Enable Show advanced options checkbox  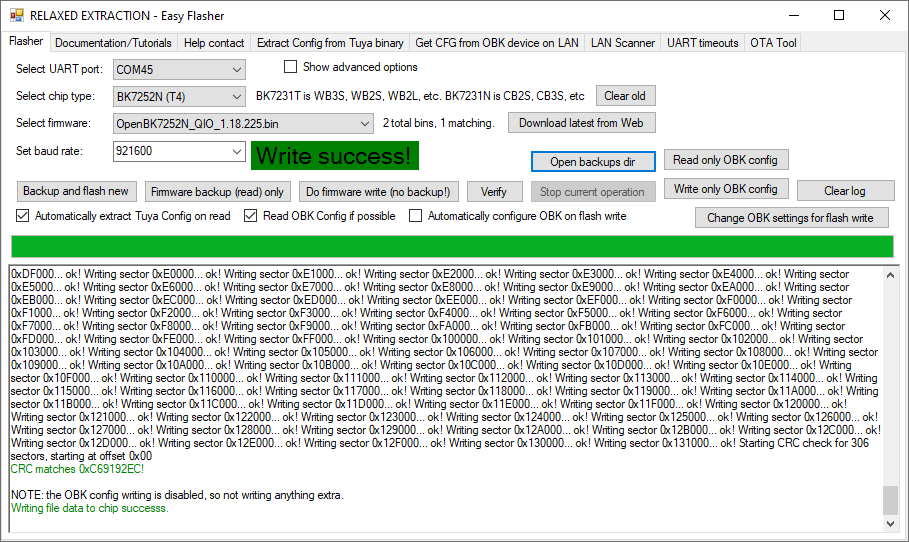pyautogui.click(x=290, y=67)
